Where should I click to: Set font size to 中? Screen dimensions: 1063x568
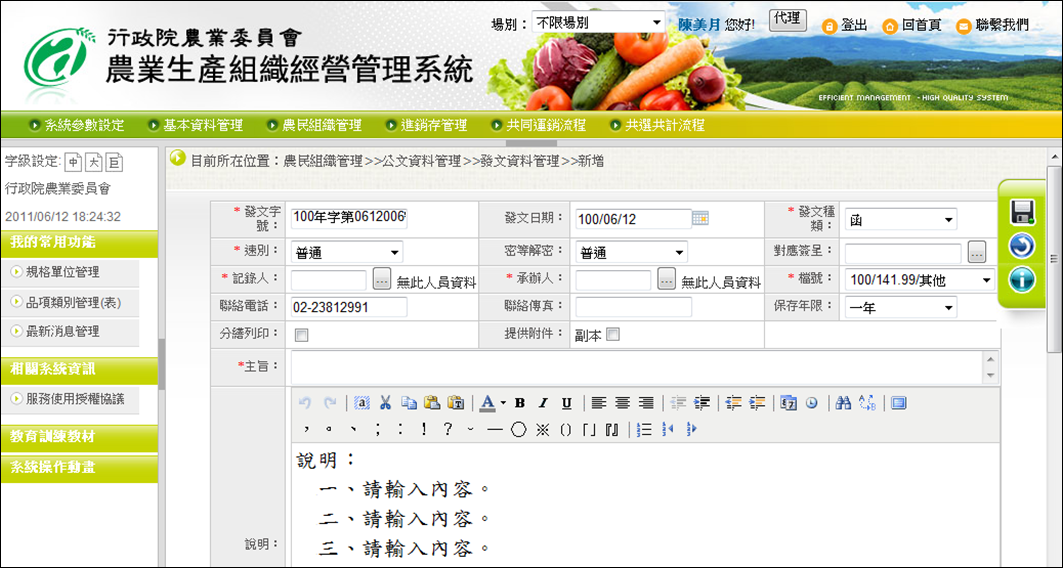pos(73,162)
